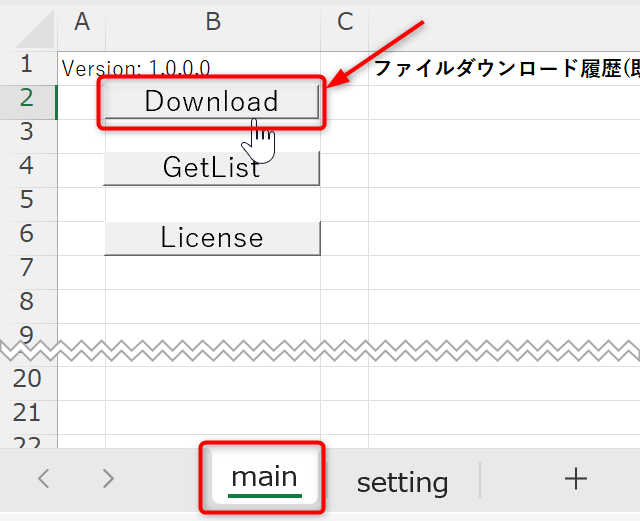The image size is (640, 521).
Task: Select row 20 header
Action: click(x=27, y=378)
